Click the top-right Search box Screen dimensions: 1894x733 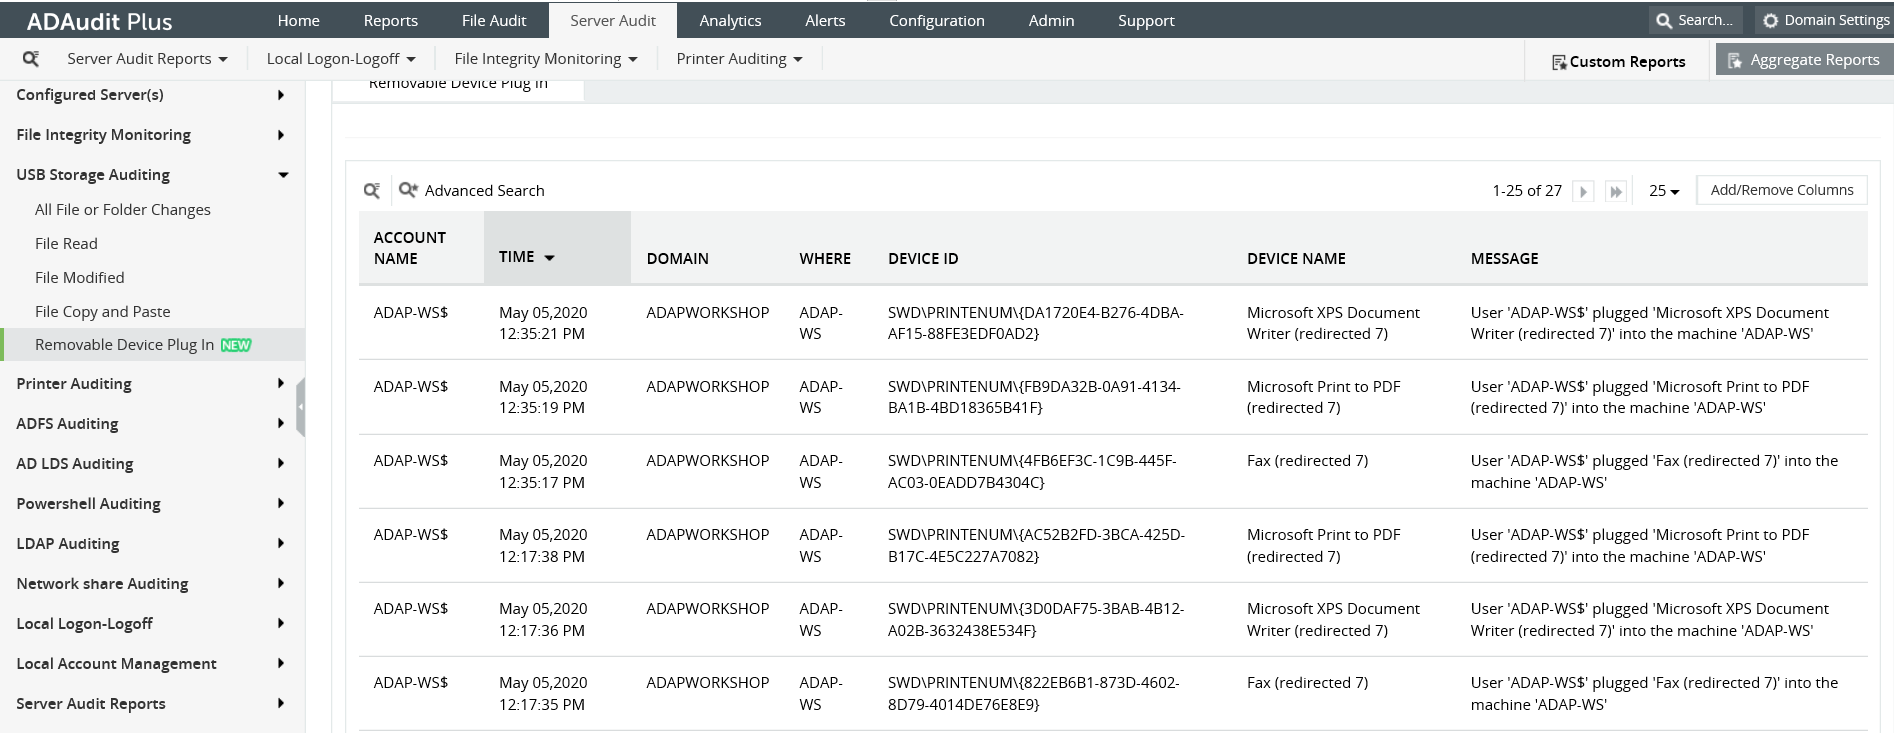click(1696, 20)
